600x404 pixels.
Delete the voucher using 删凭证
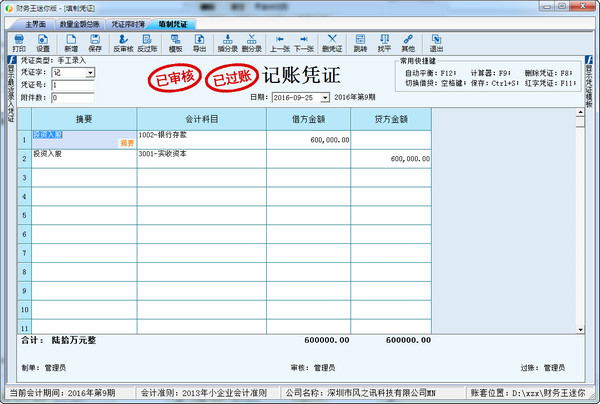coord(332,42)
